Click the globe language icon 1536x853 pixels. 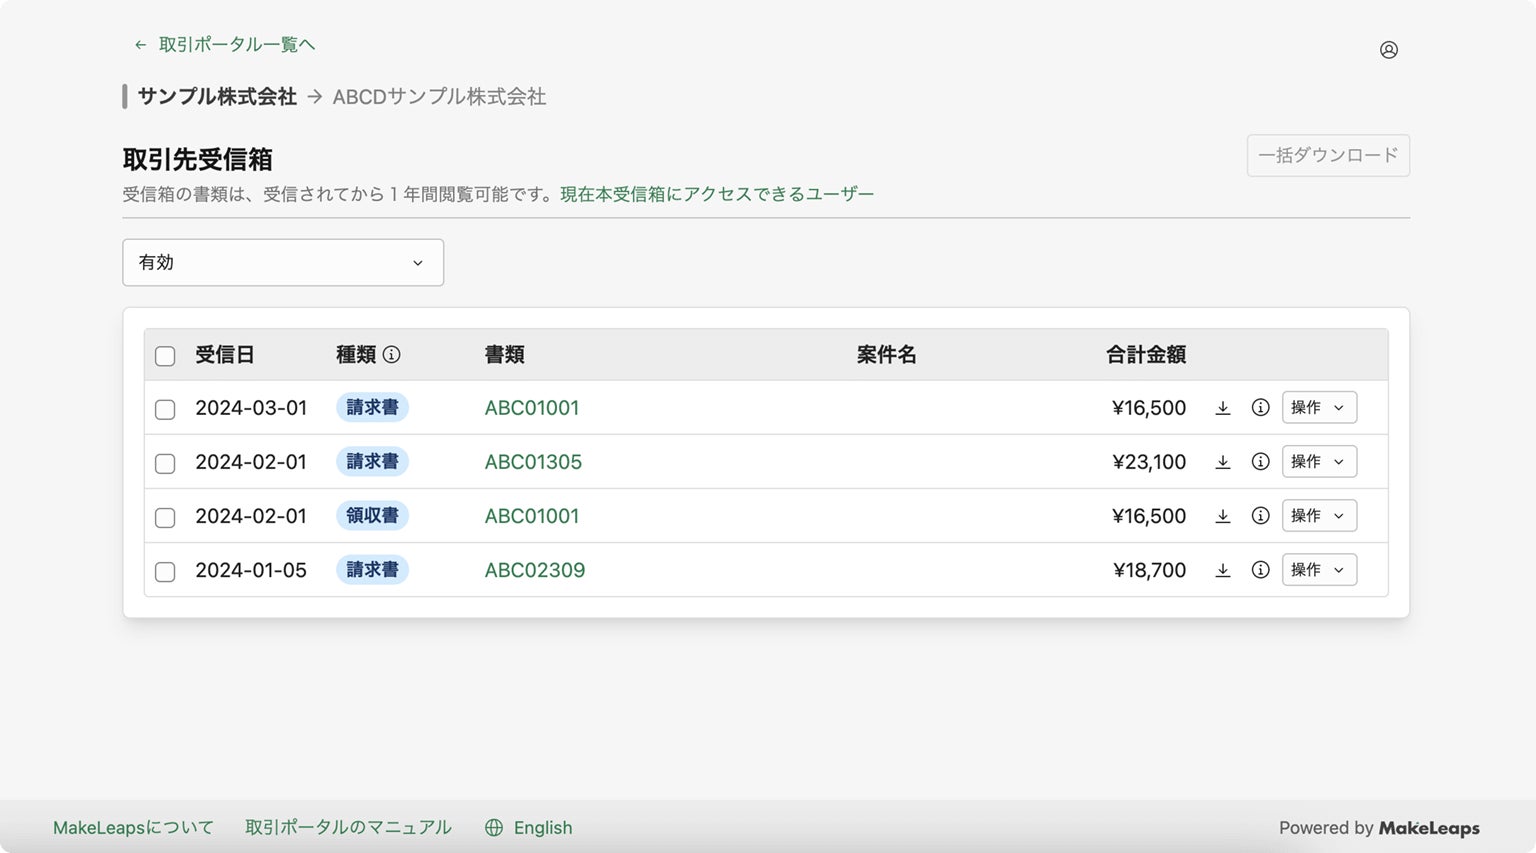point(494,828)
